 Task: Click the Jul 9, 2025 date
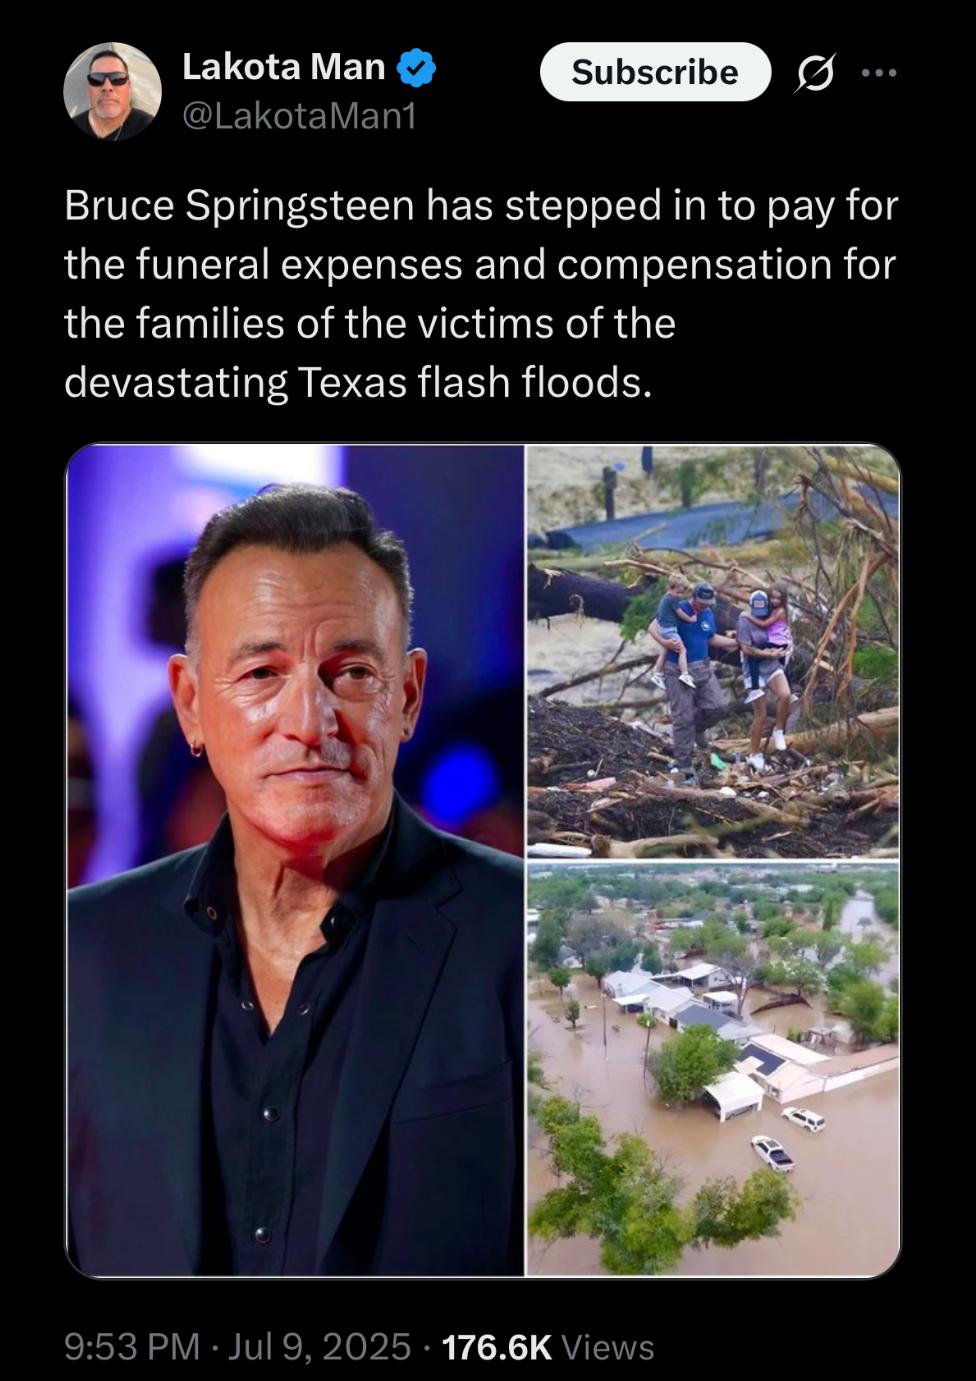point(319,1347)
